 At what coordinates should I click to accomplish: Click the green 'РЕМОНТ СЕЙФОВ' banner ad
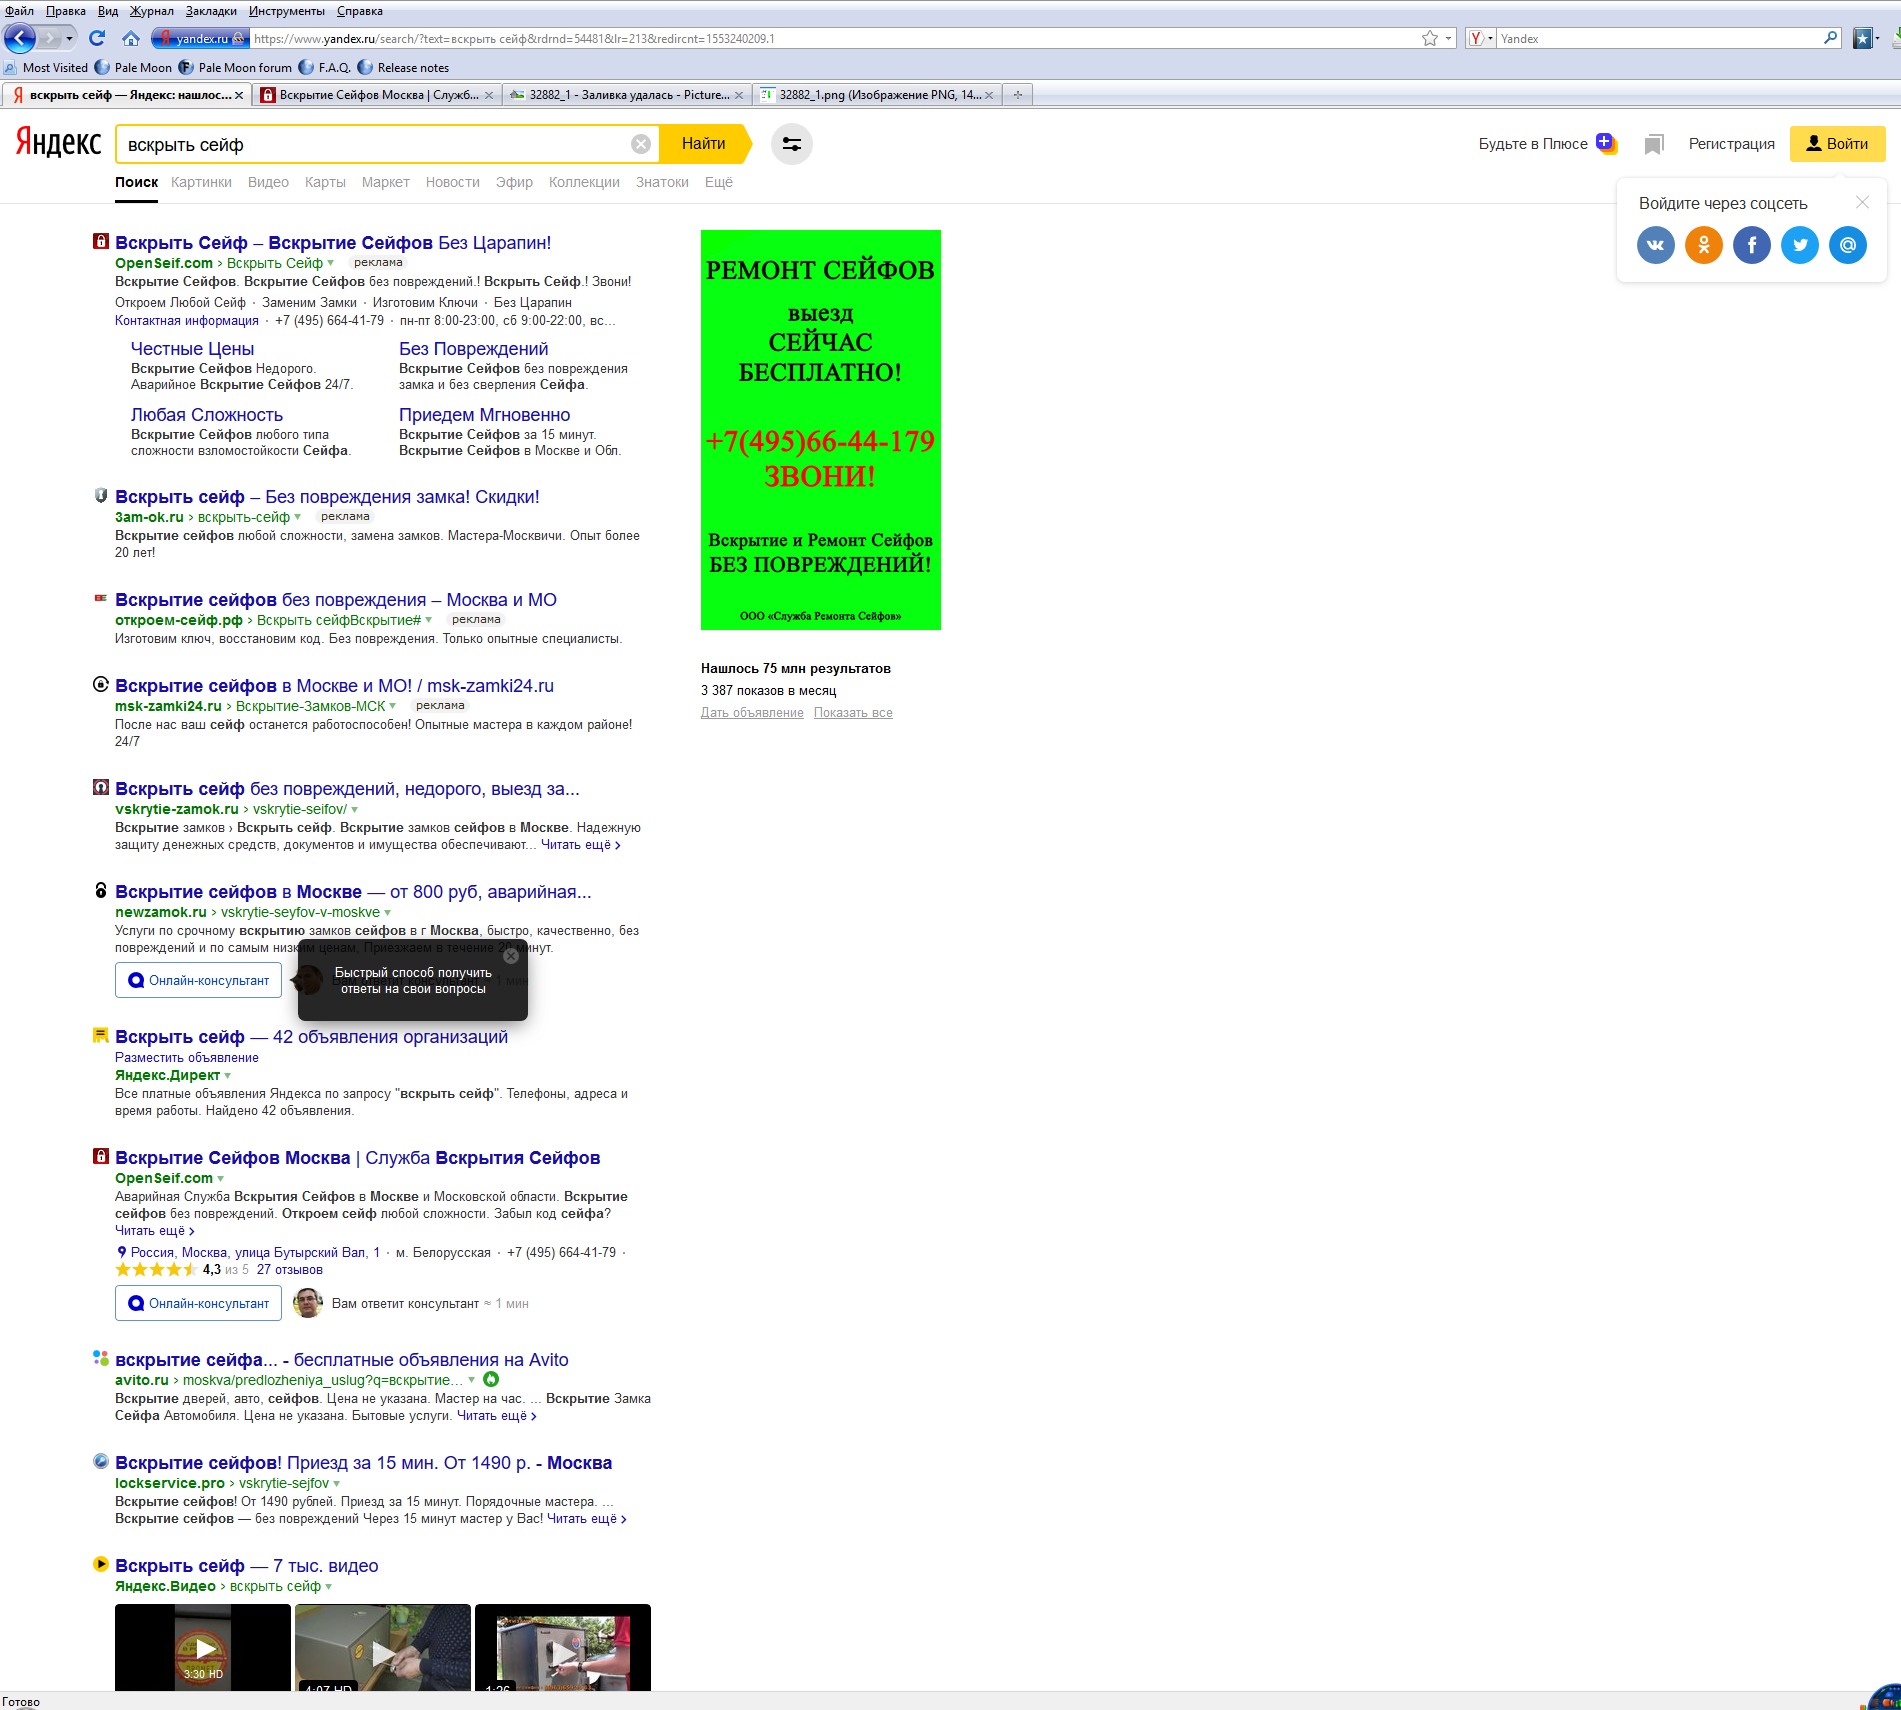[821, 430]
